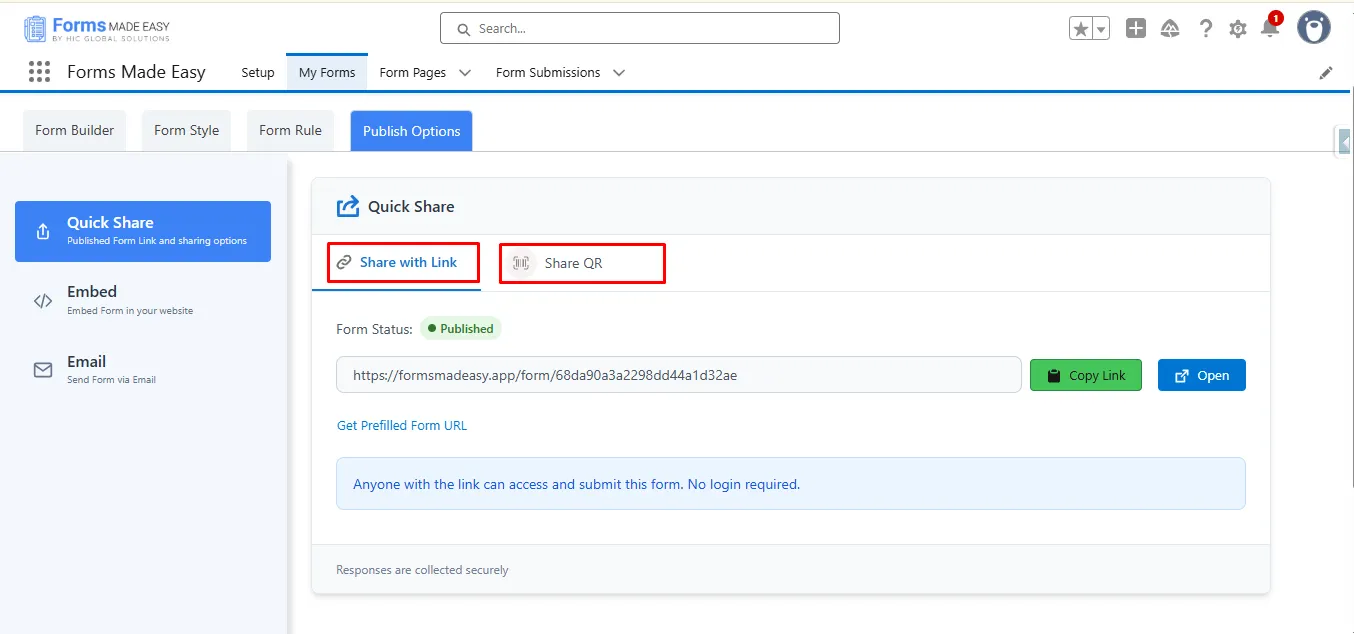The image size is (1354, 634).
Task: Select the Email sharing option
Action: 86,369
